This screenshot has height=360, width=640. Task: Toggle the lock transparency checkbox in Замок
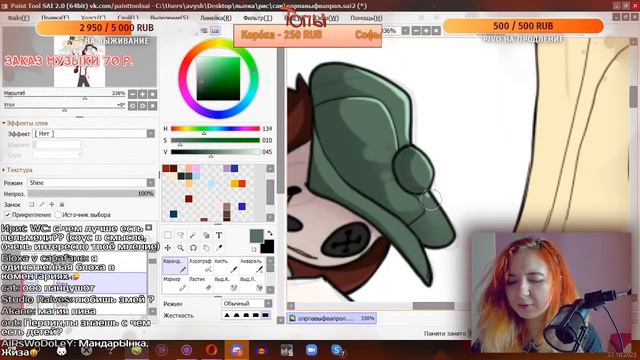(x=31, y=204)
